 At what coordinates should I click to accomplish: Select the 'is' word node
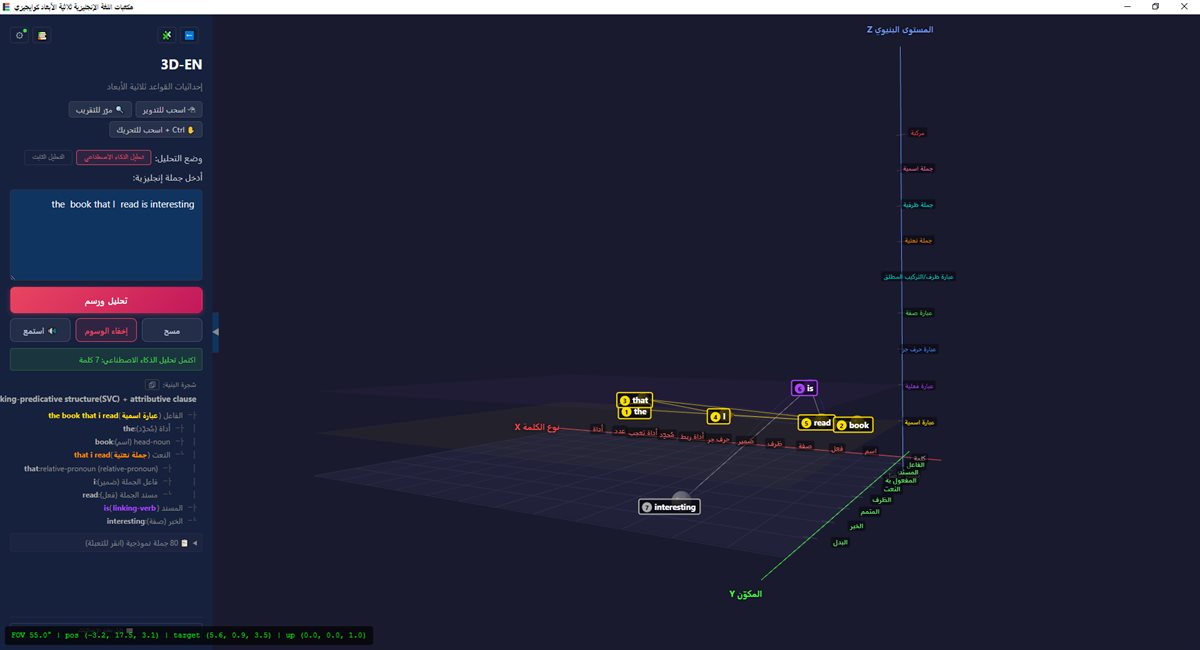[x=806, y=388]
